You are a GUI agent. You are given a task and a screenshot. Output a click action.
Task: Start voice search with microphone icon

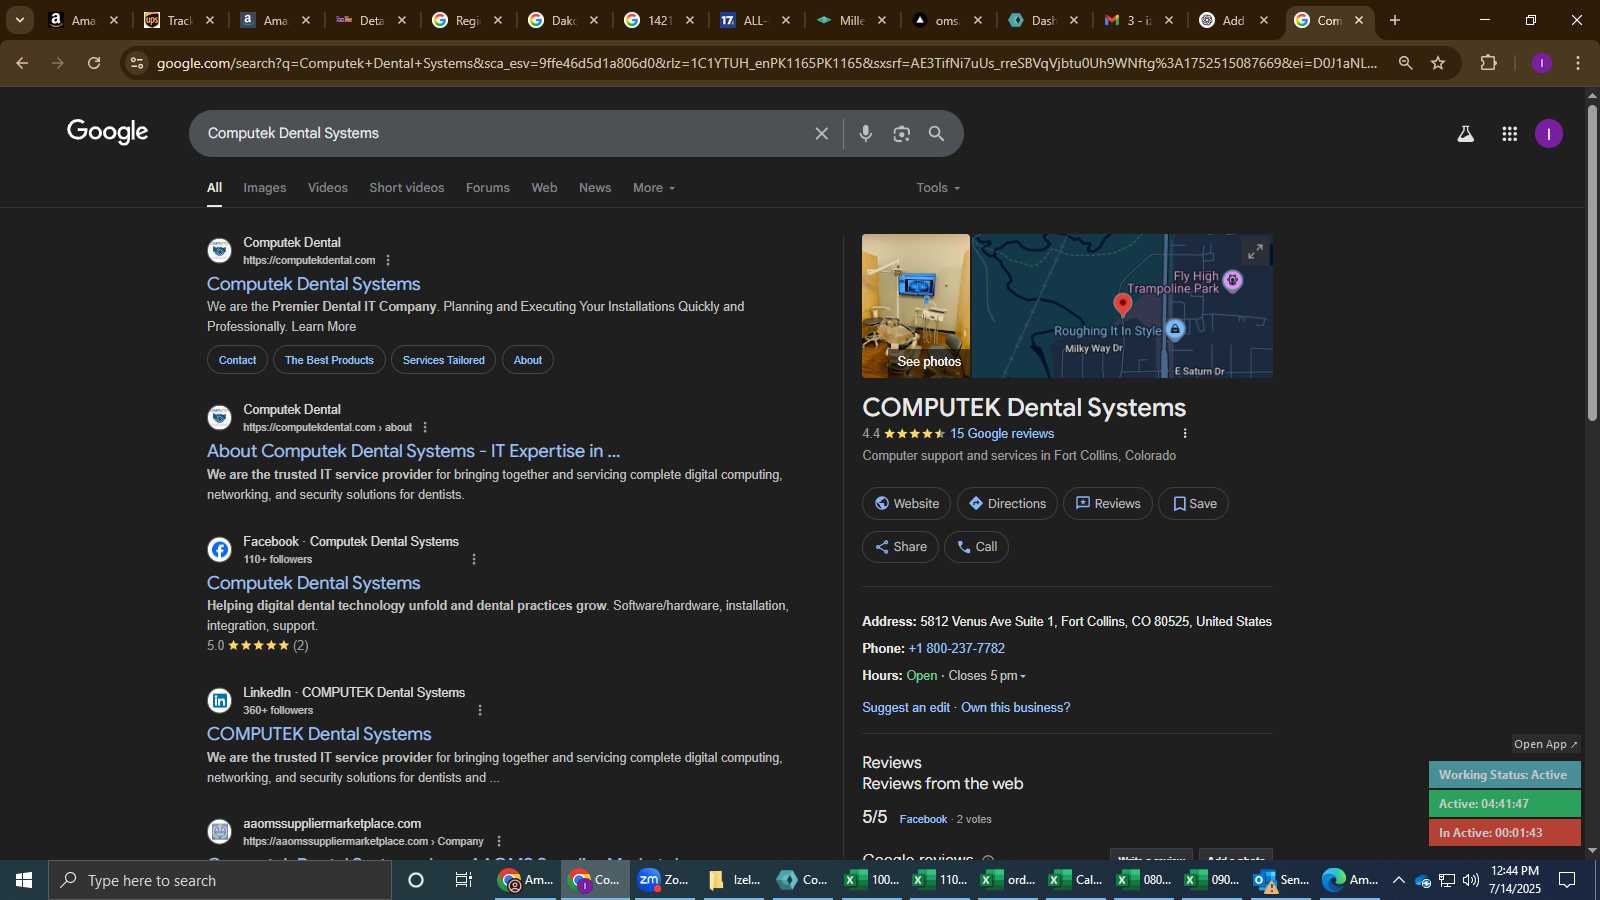coord(866,133)
